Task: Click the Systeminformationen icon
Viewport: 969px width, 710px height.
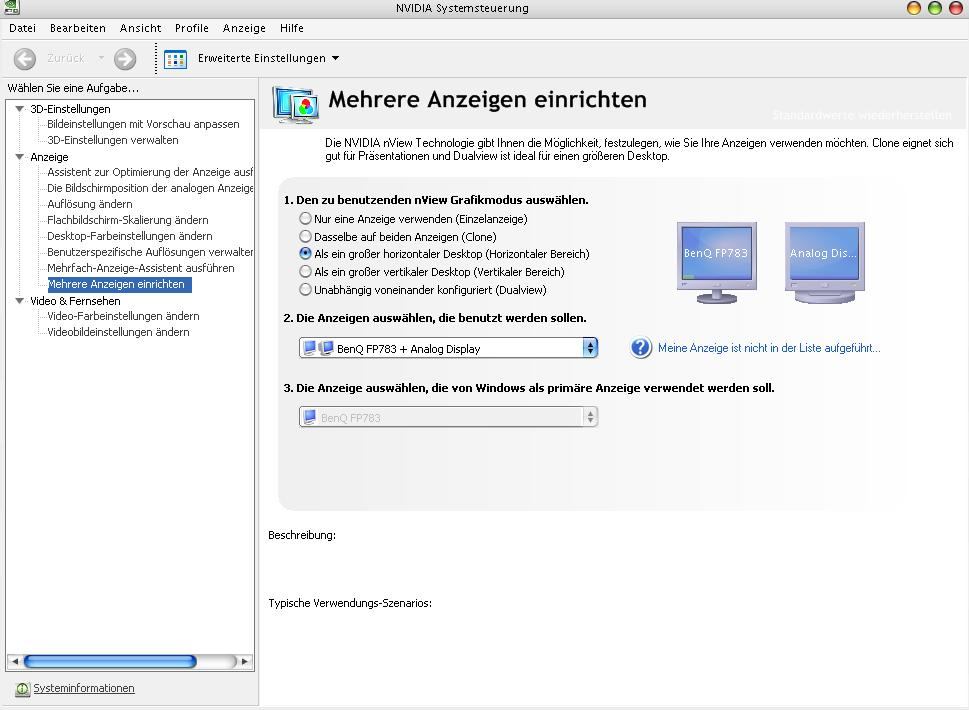Action: pyautogui.click(x=22, y=688)
